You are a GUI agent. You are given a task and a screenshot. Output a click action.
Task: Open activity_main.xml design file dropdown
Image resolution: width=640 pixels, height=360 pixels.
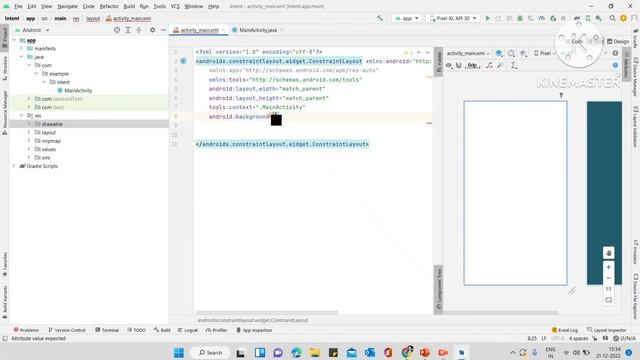(x=468, y=53)
